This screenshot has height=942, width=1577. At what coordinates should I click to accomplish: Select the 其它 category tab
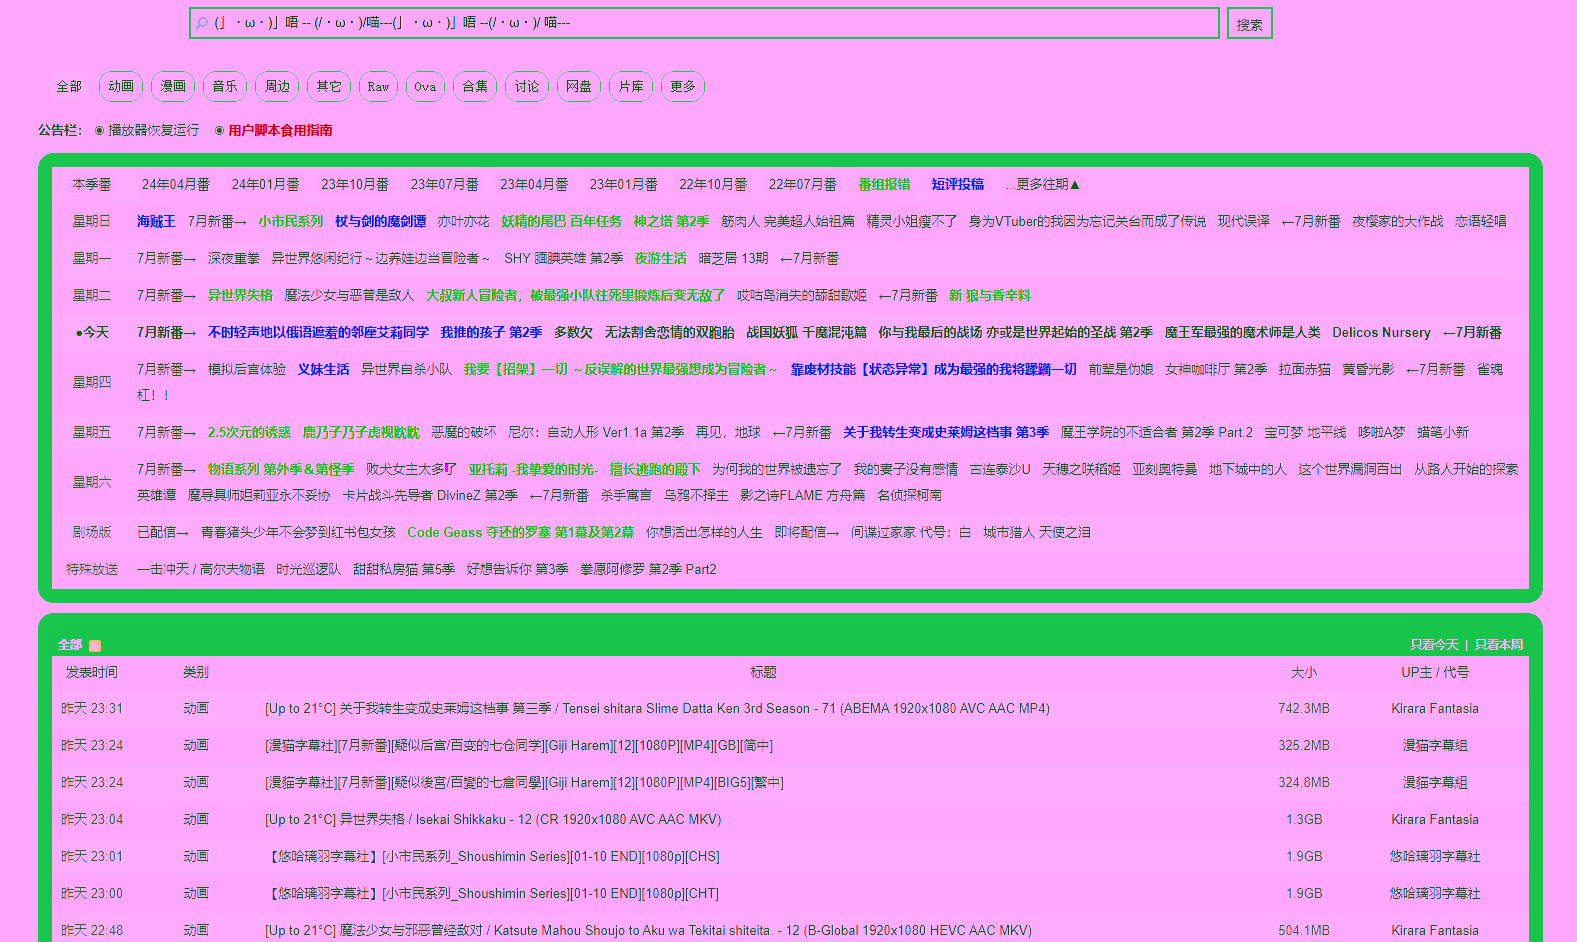tap(329, 87)
